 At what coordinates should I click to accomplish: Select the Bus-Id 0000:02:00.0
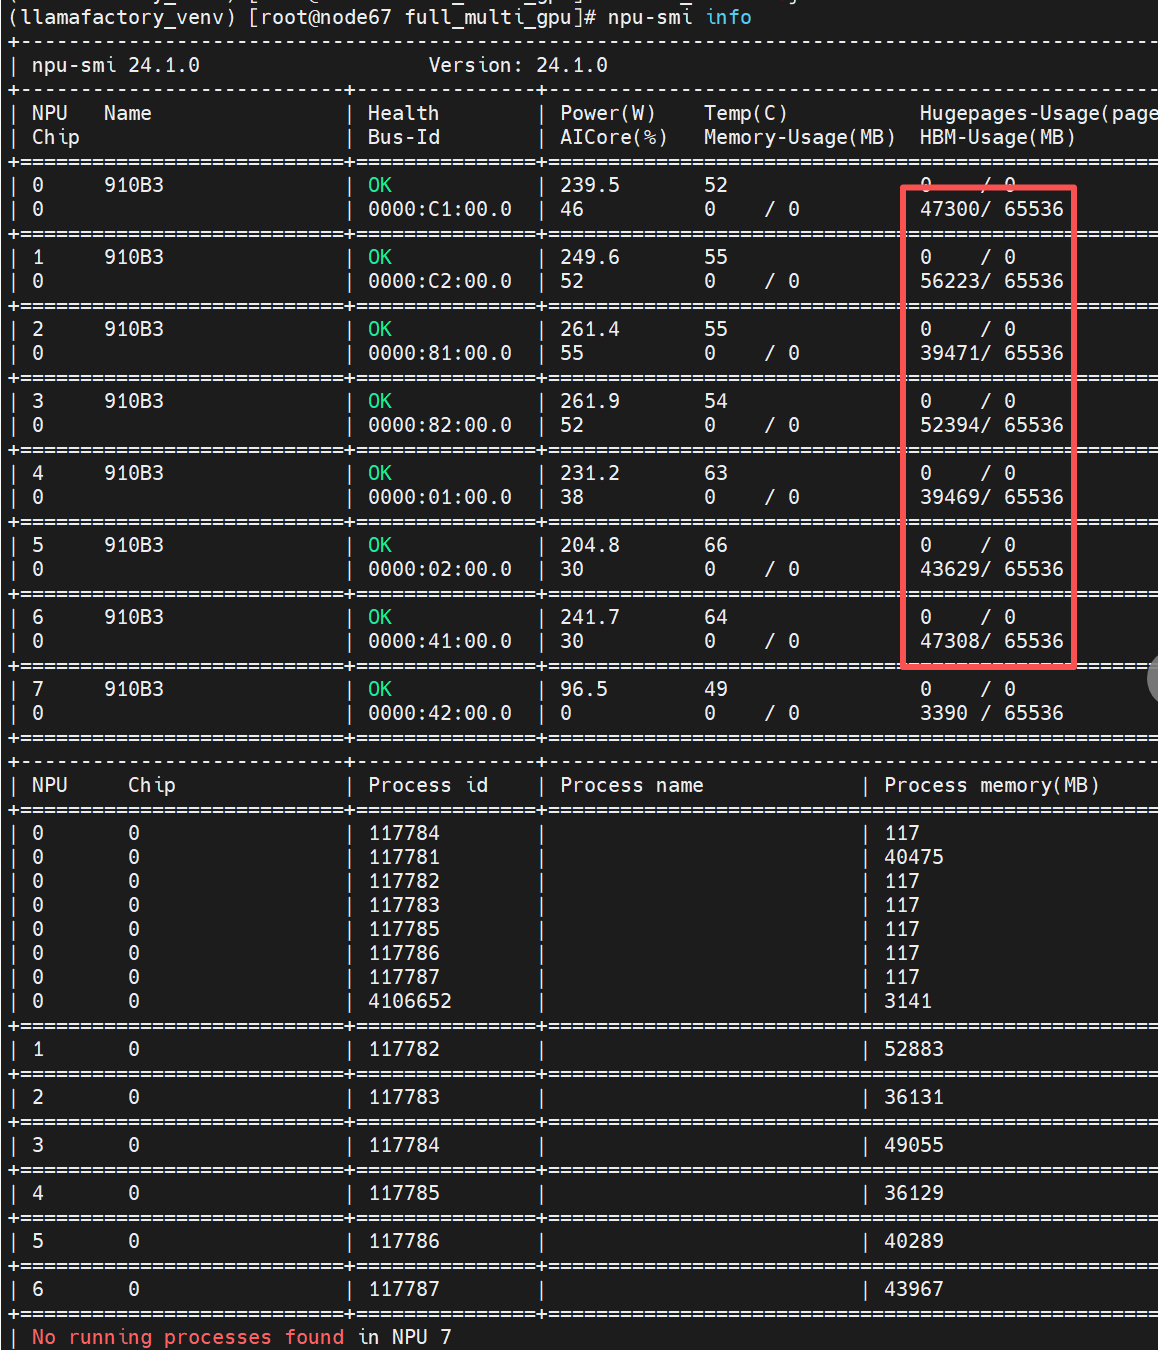click(440, 569)
